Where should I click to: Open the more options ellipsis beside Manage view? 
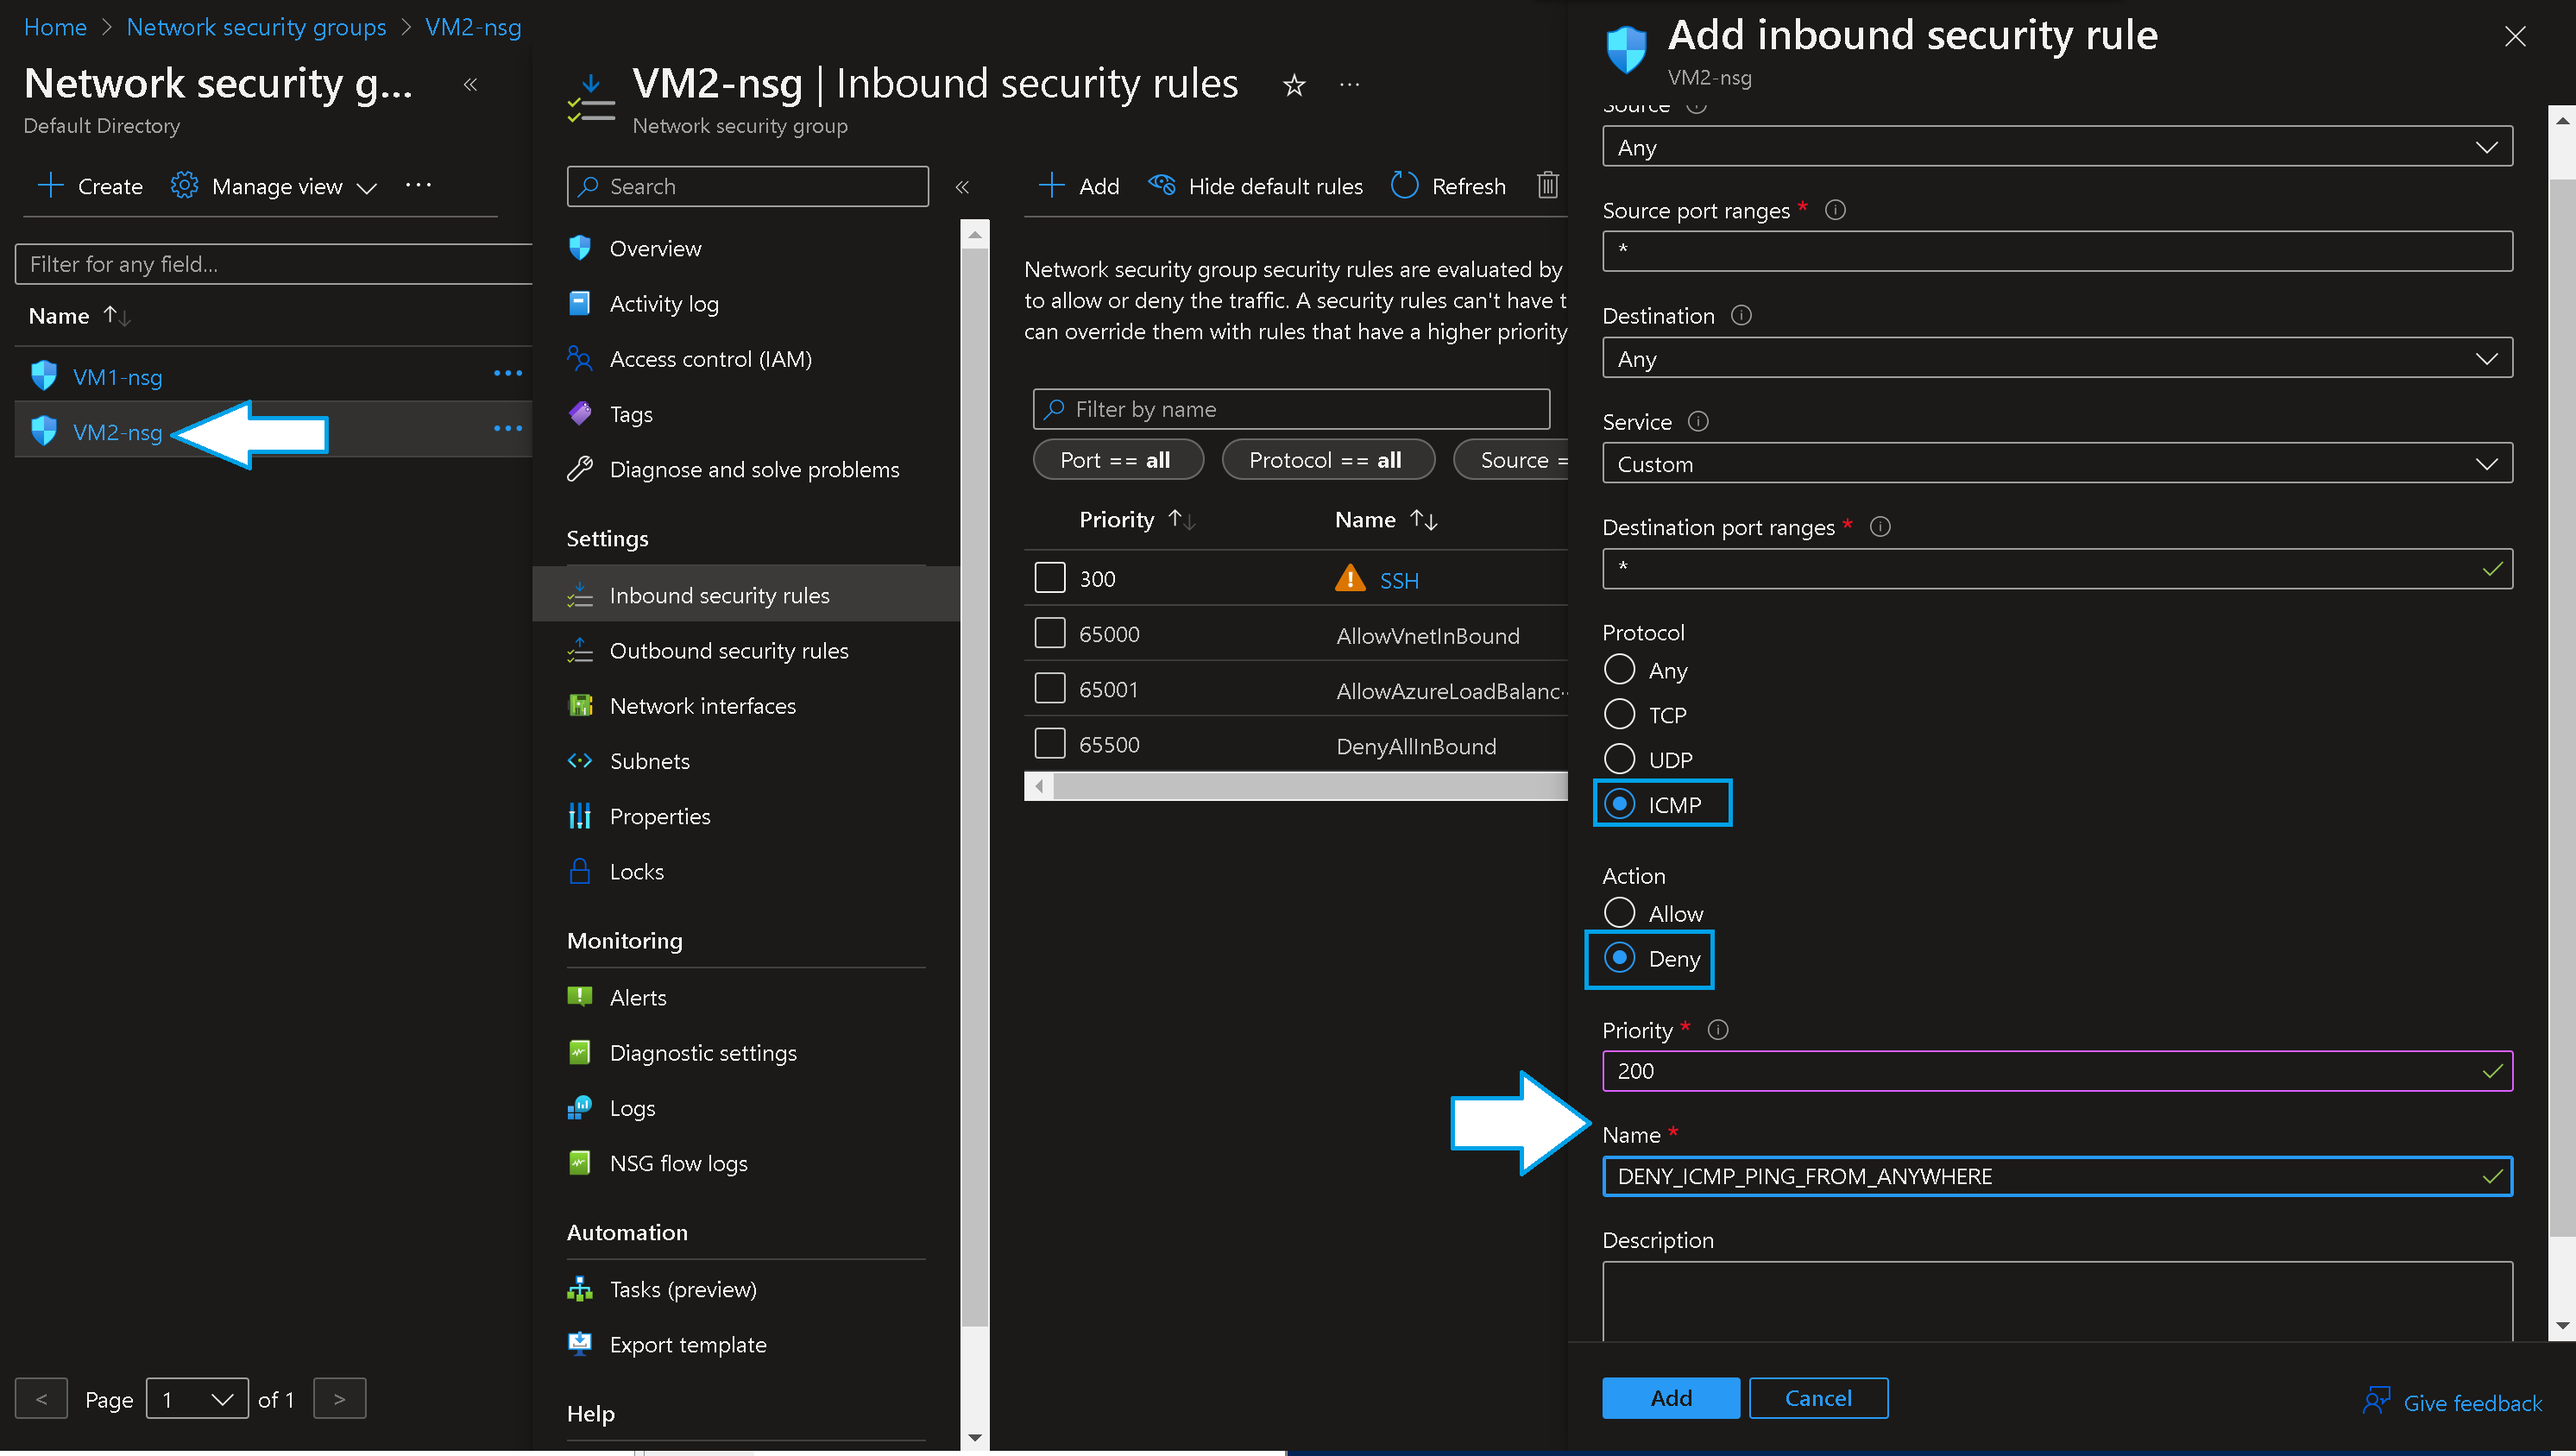418,185
